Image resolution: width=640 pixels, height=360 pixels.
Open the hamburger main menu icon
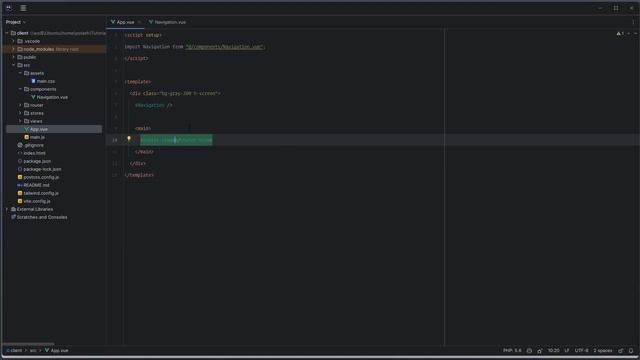coord(23,8)
